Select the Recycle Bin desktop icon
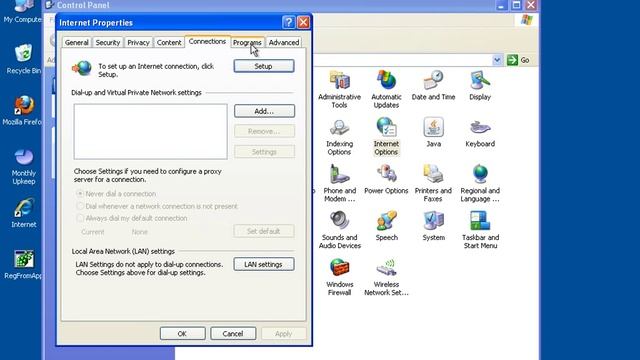 tap(23, 60)
